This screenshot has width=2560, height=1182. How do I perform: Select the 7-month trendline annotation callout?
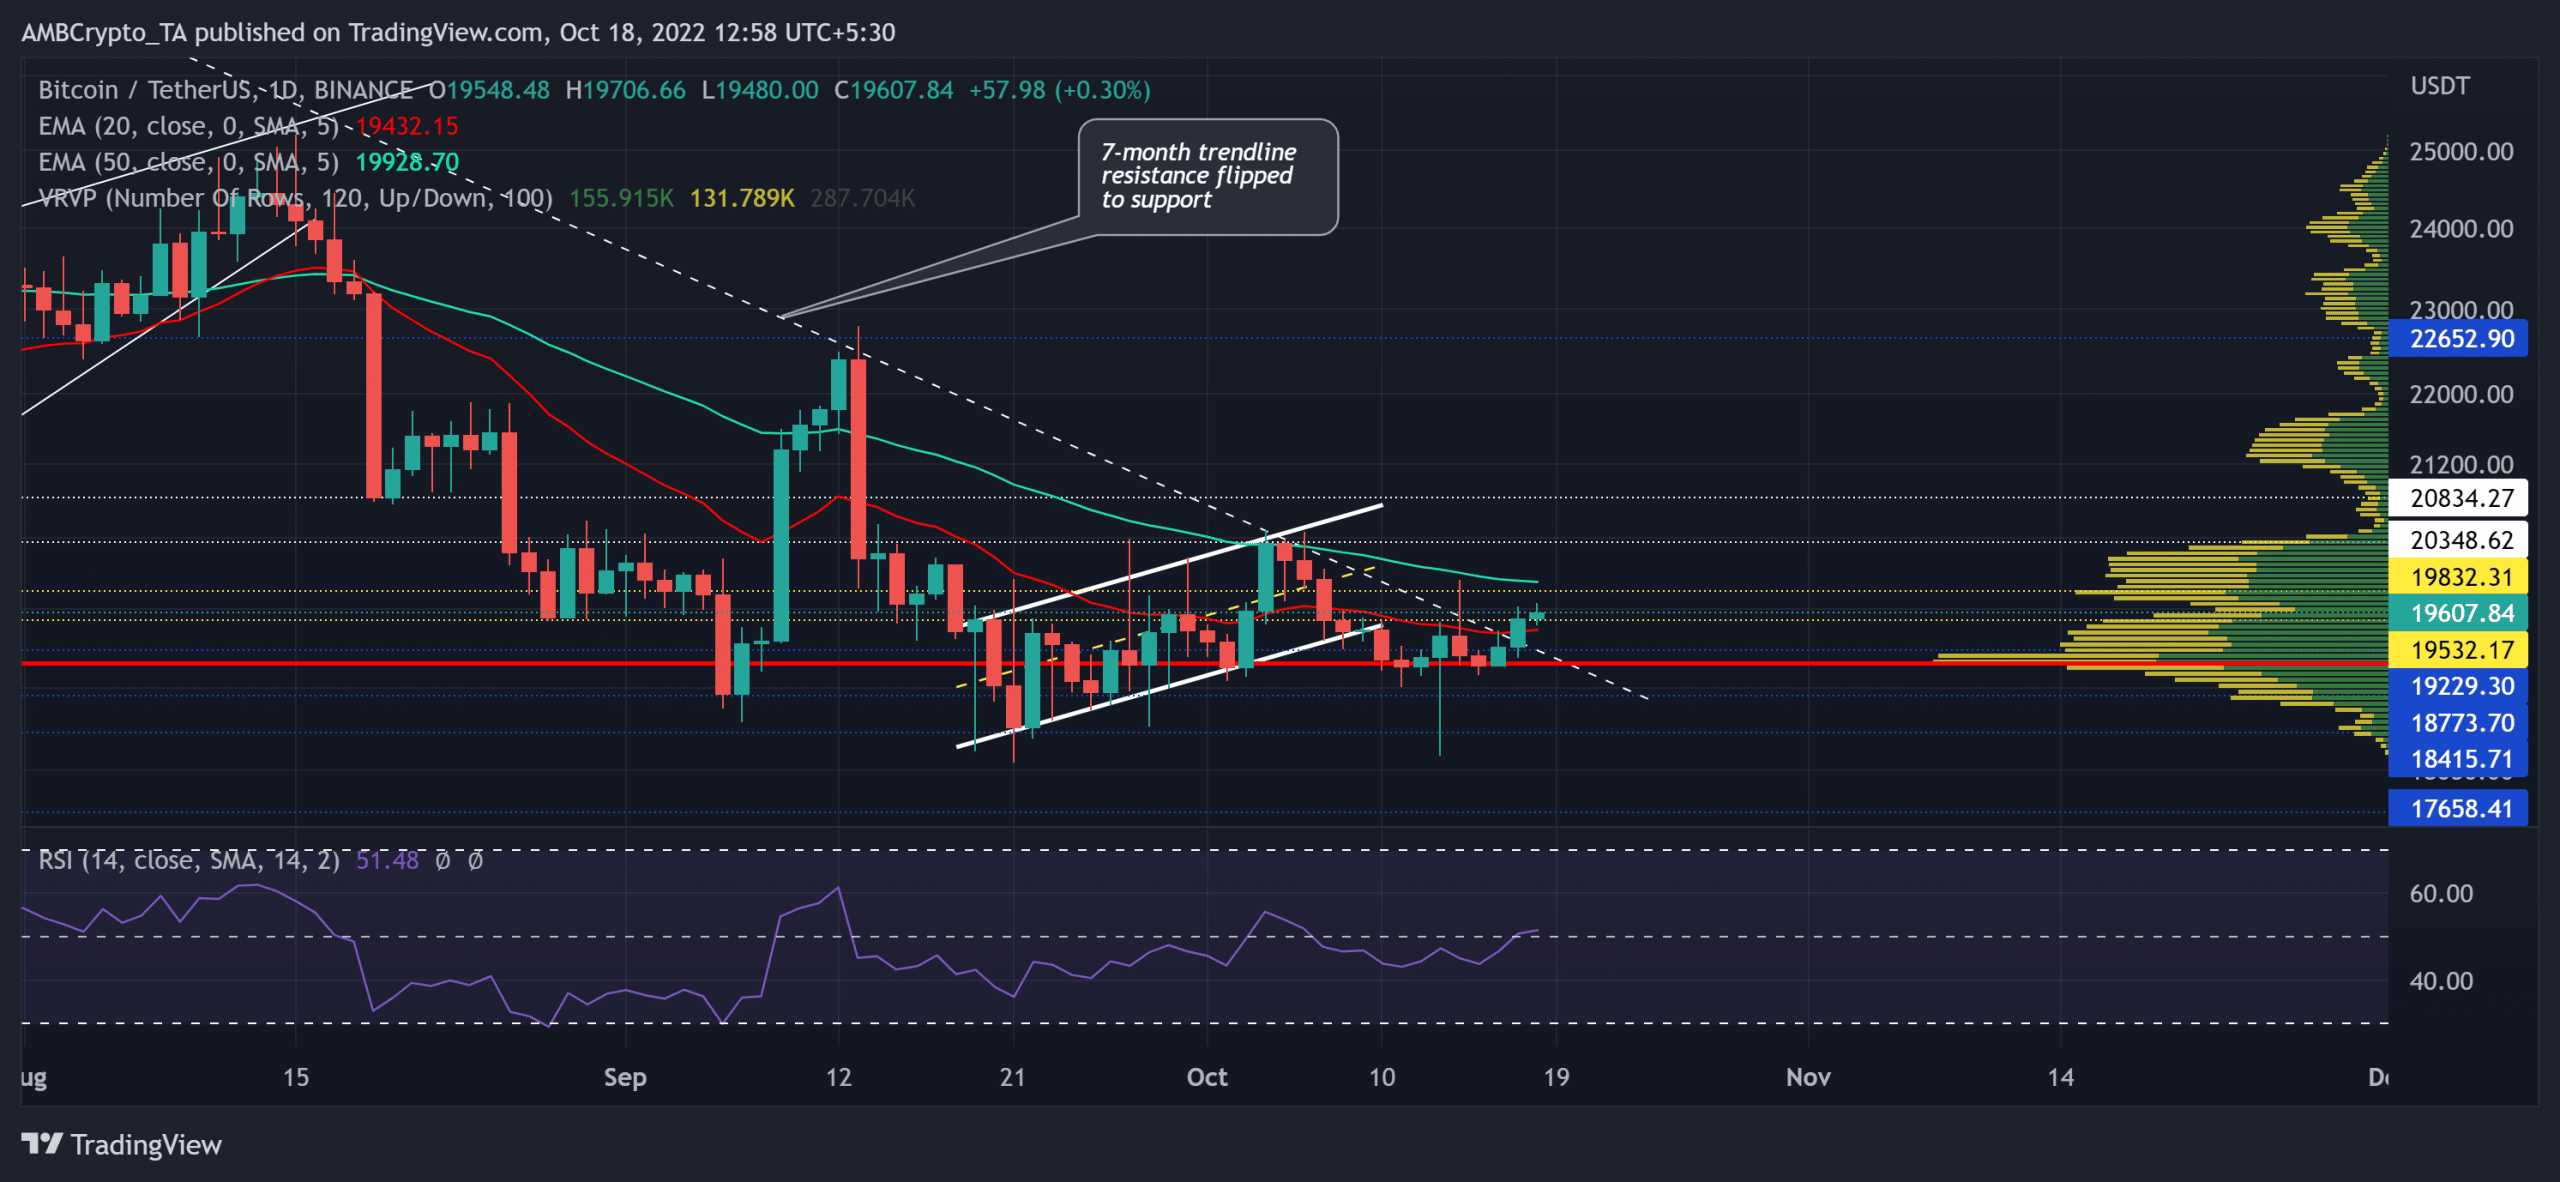tap(1207, 177)
